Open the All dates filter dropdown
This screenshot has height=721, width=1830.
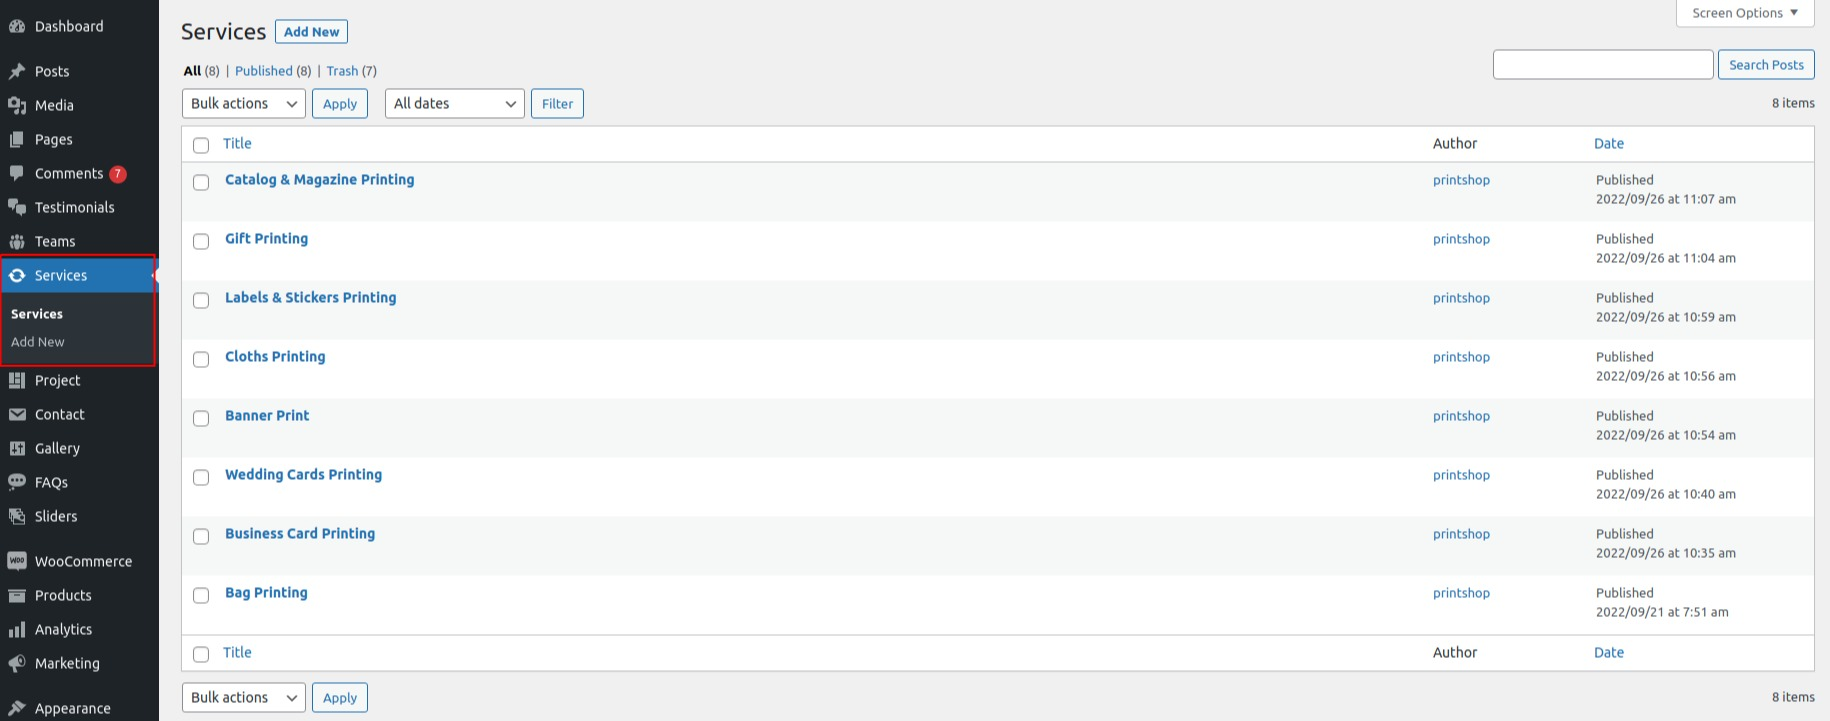pyautogui.click(x=455, y=103)
